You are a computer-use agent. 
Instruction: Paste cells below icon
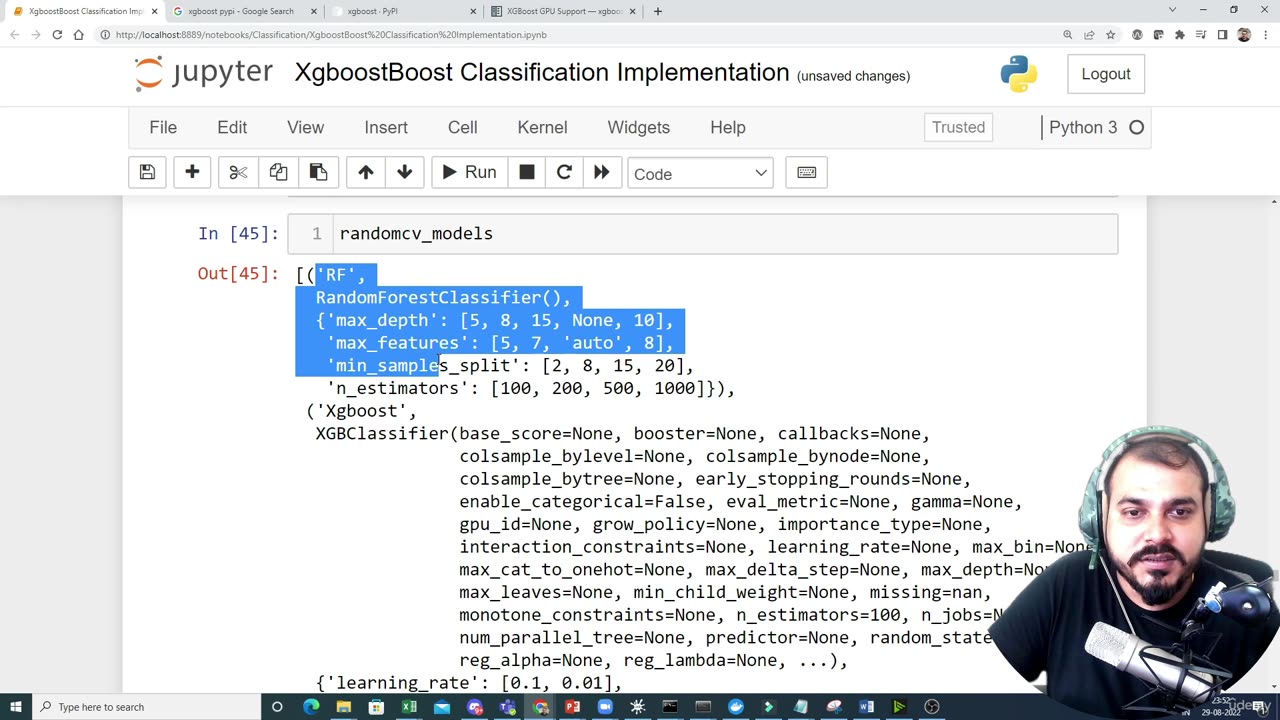(318, 173)
